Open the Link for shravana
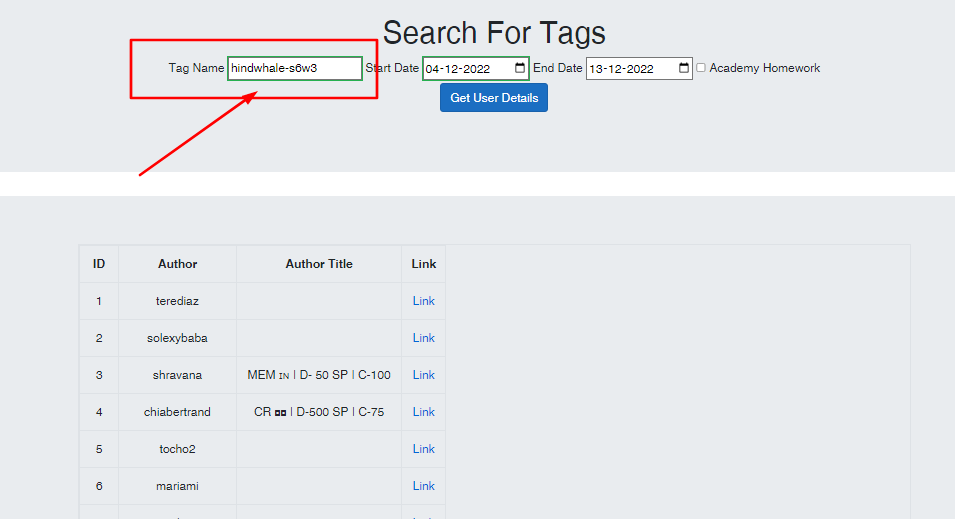The image size is (955, 519). pyautogui.click(x=423, y=375)
